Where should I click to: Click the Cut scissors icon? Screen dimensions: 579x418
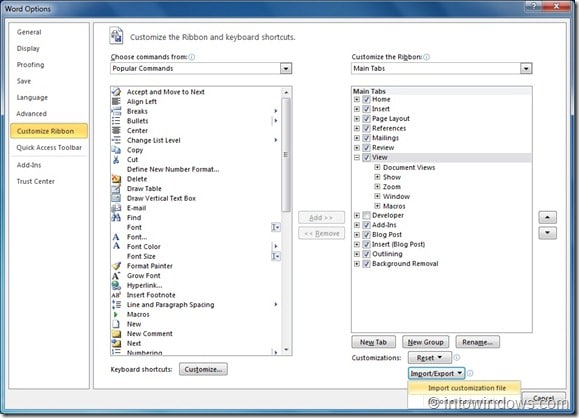click(116, 159)
